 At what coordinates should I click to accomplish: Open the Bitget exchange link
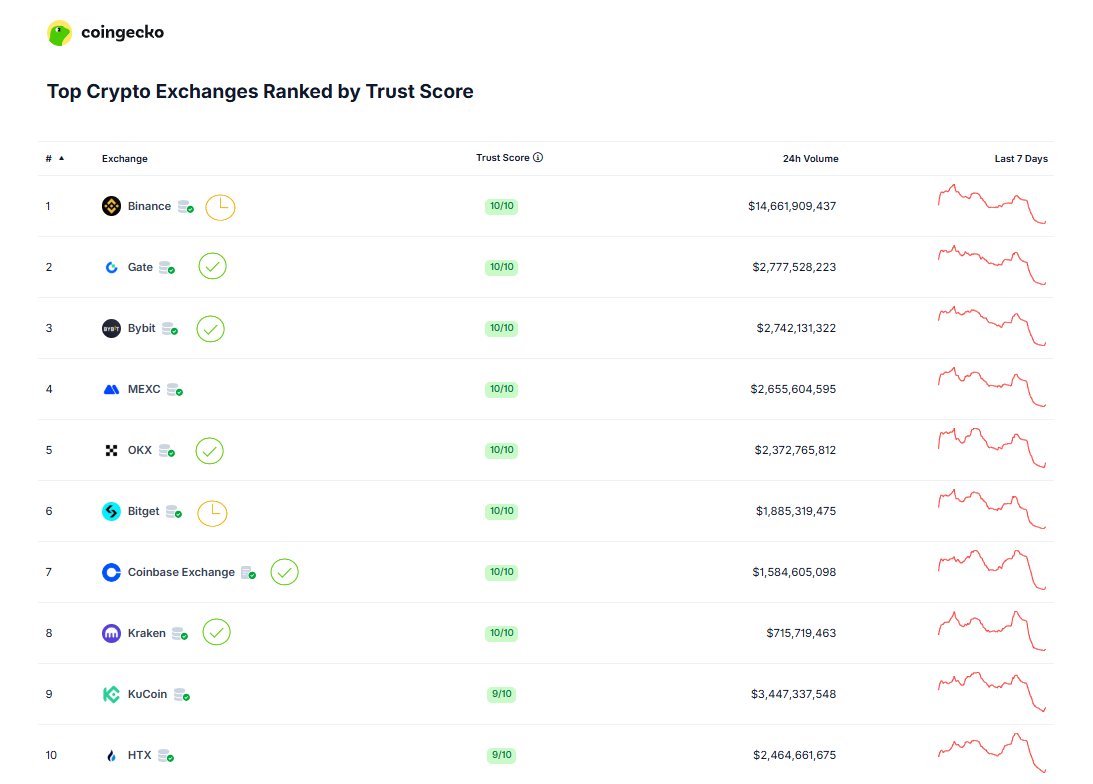(144, 512)
